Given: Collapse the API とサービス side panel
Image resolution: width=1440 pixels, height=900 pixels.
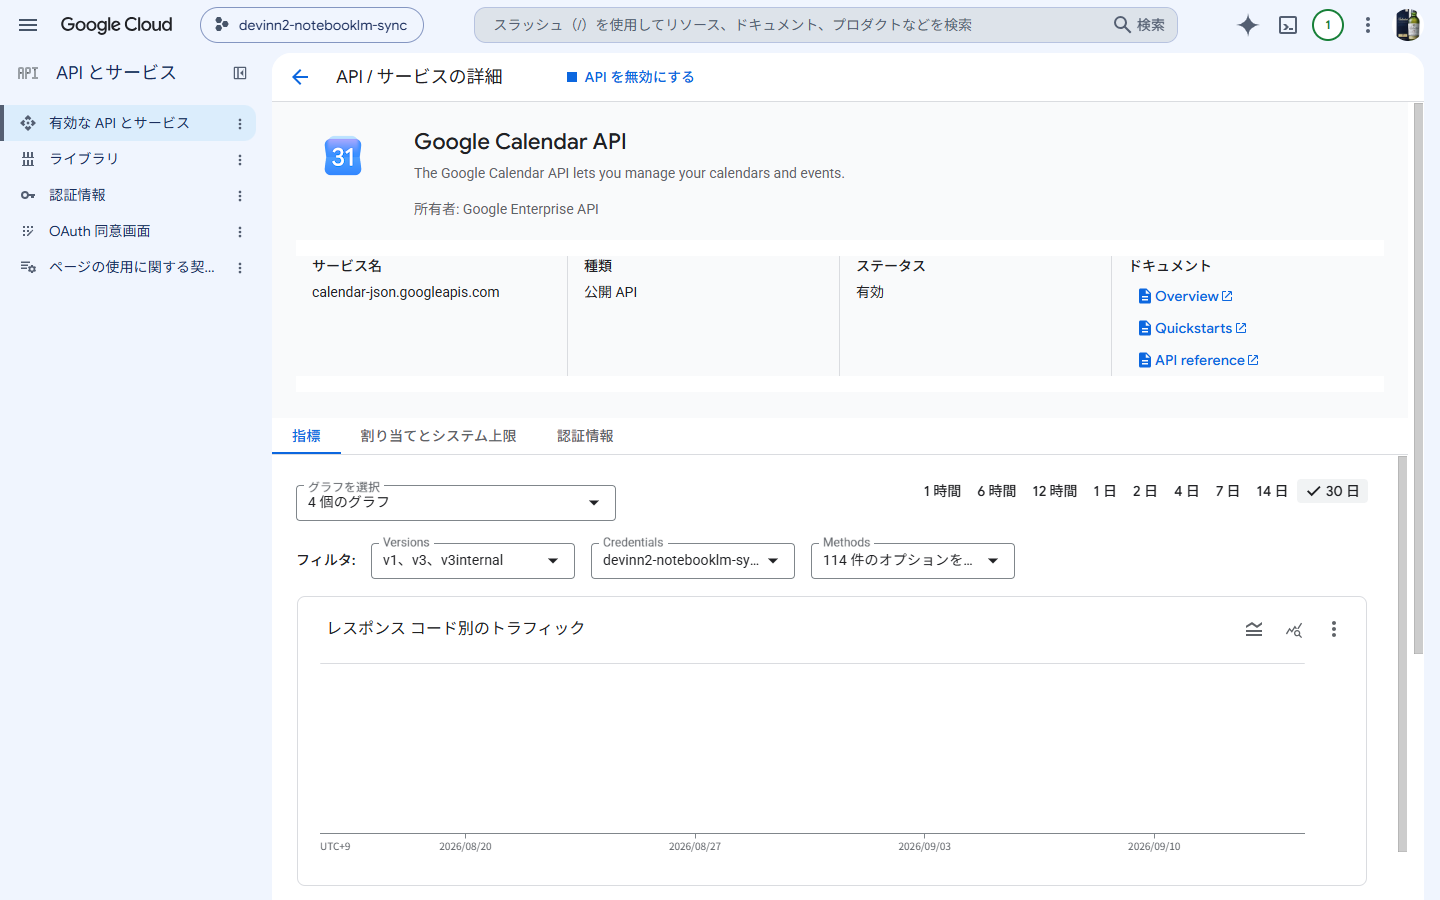Looking at the screenshot, I should pyautogui.click(x=240, y=73).
